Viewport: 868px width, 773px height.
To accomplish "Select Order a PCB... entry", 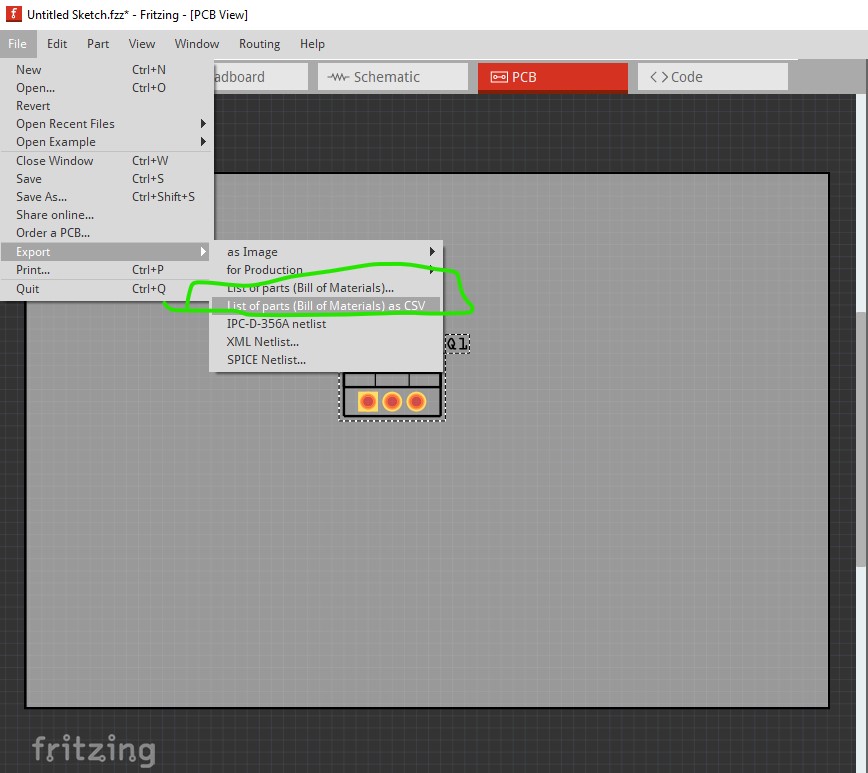I will coord(106,233).
